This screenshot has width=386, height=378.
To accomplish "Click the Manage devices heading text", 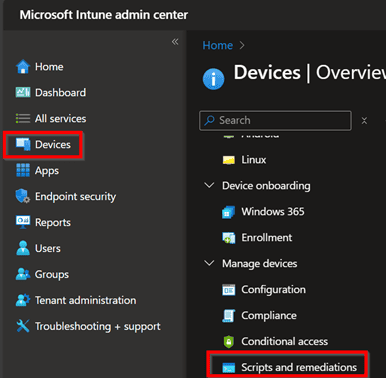I will pyautogui.click(x=259, y=264).
